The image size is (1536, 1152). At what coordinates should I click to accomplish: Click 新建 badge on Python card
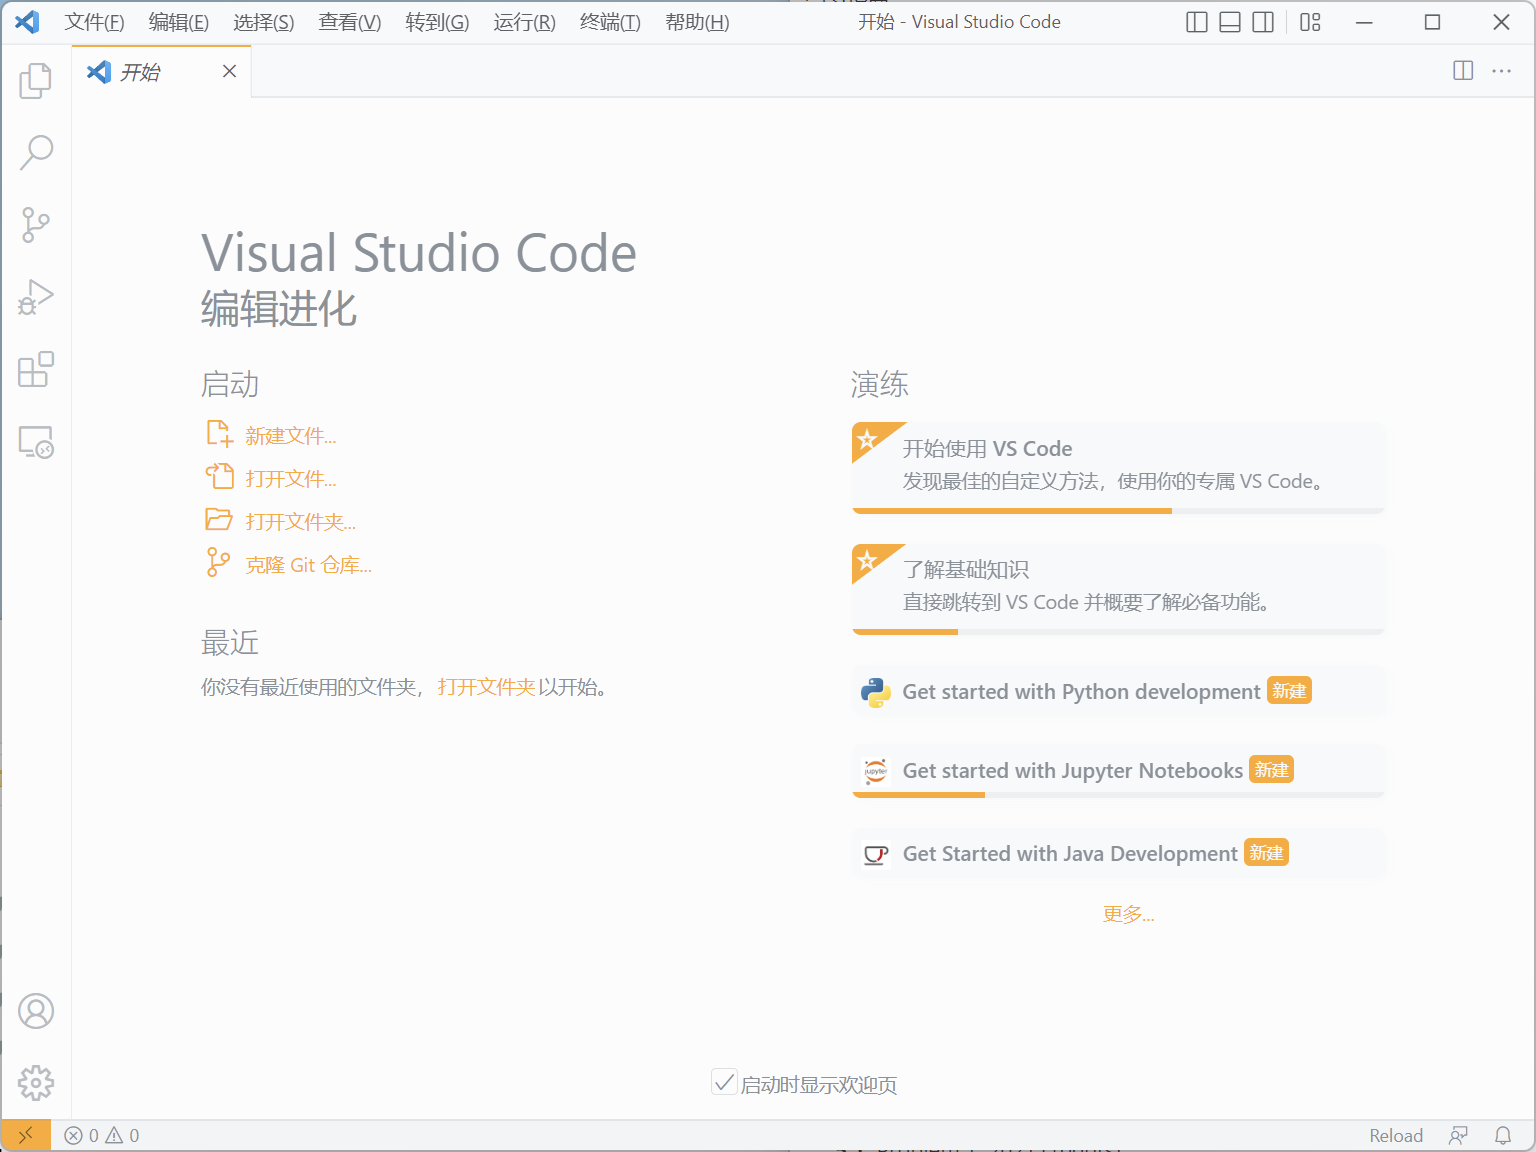tap(1289, 691)
